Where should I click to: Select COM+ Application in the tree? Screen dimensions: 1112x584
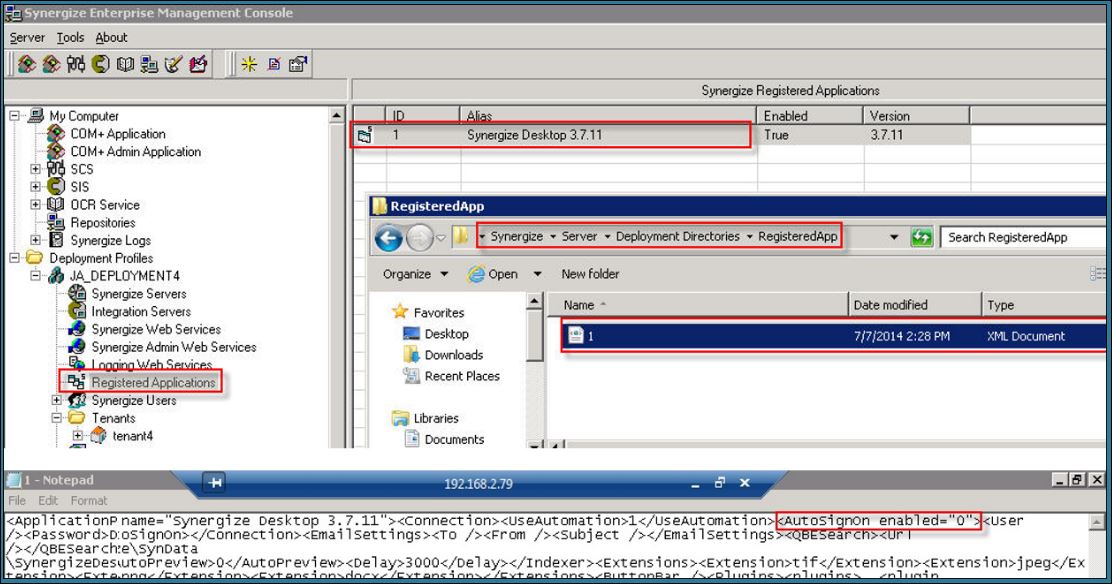(x=118, y=133)
